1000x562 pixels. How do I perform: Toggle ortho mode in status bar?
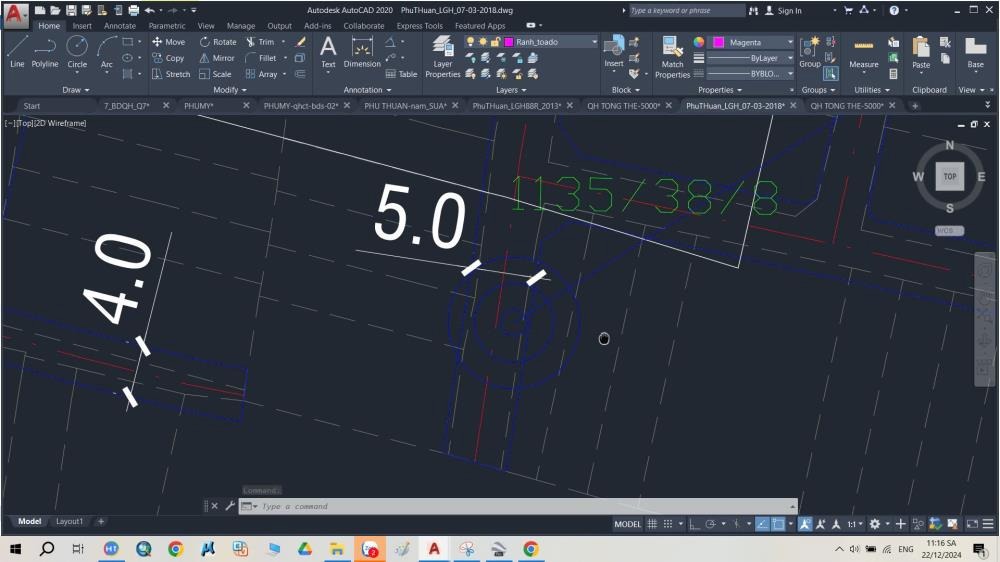coord(694,524)
